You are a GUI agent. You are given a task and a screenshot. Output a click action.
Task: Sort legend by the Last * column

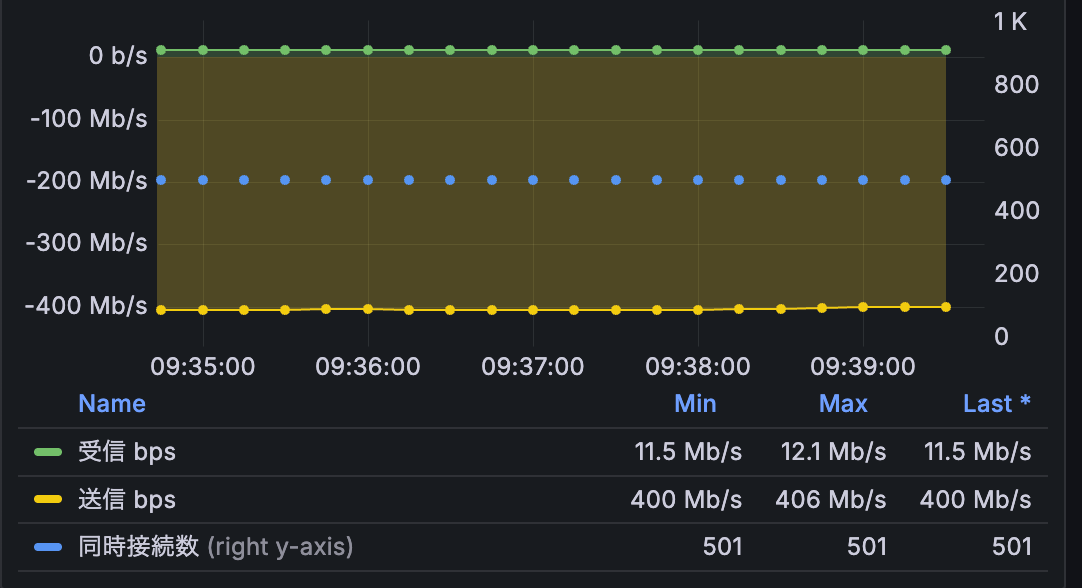point(996,404)
